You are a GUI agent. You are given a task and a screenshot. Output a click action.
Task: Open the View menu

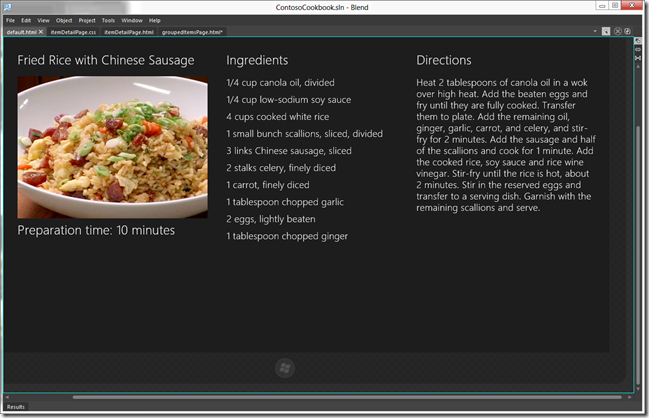pos(44,20)
